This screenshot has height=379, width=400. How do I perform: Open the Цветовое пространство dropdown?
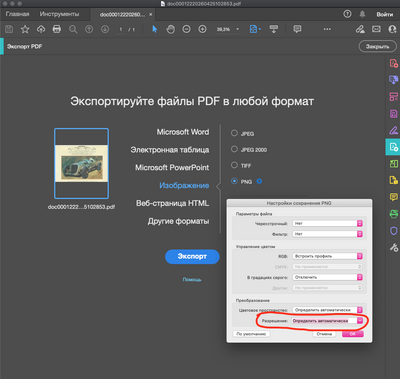click(x=327, y=310)
